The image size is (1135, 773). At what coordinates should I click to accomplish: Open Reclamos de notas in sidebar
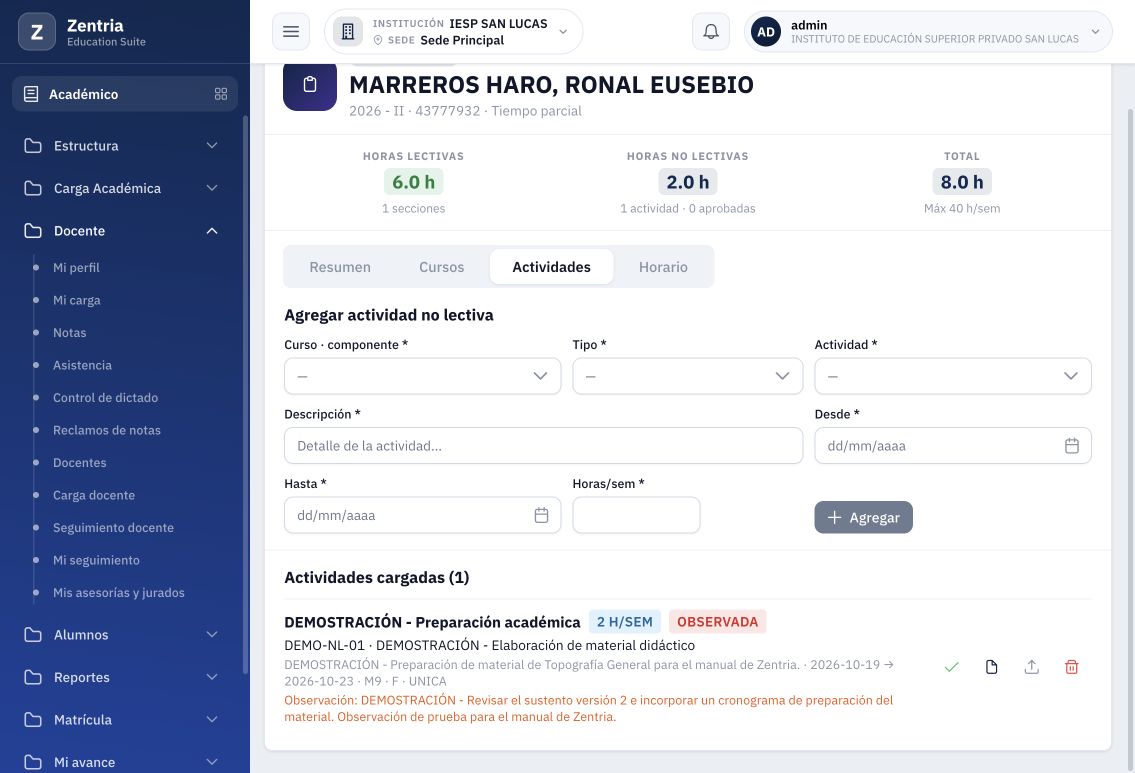coord(107,430)
